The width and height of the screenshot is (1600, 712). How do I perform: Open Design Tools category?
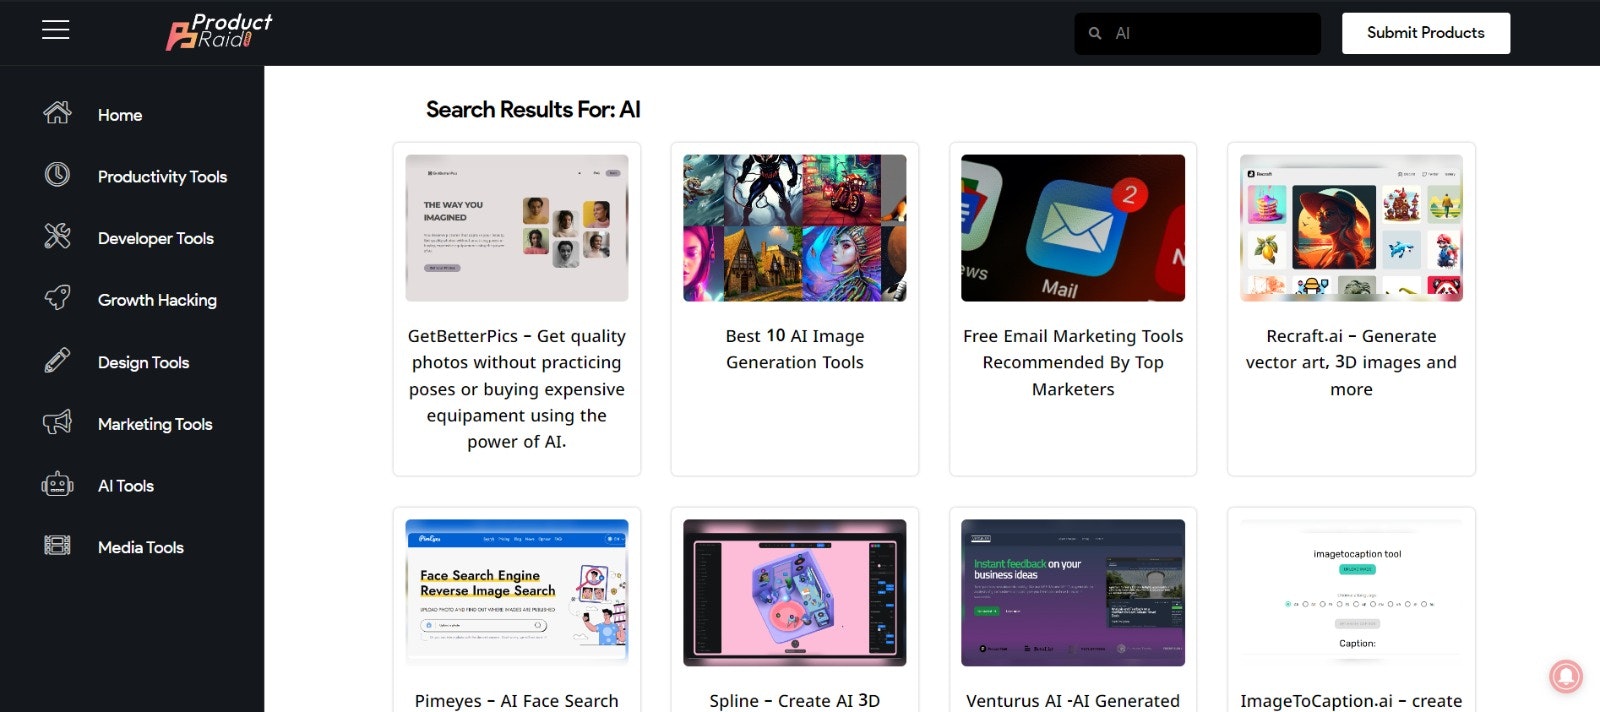(143, 362)
